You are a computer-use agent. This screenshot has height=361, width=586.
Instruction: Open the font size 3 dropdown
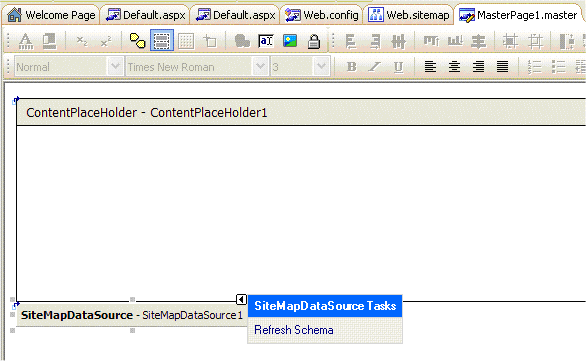click(321, 67)
